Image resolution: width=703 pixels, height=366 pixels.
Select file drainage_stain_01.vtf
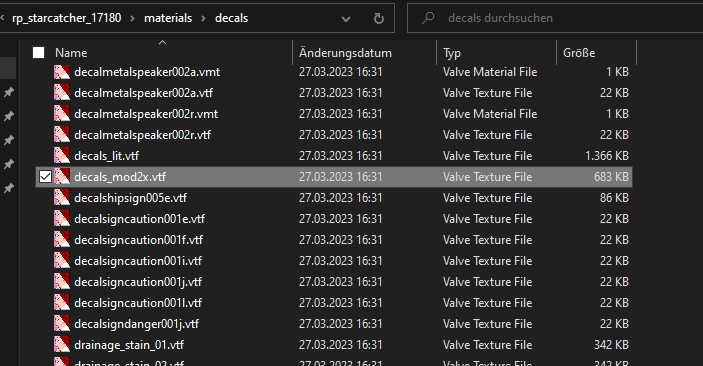pyautogui.click(x=129, y=345)
